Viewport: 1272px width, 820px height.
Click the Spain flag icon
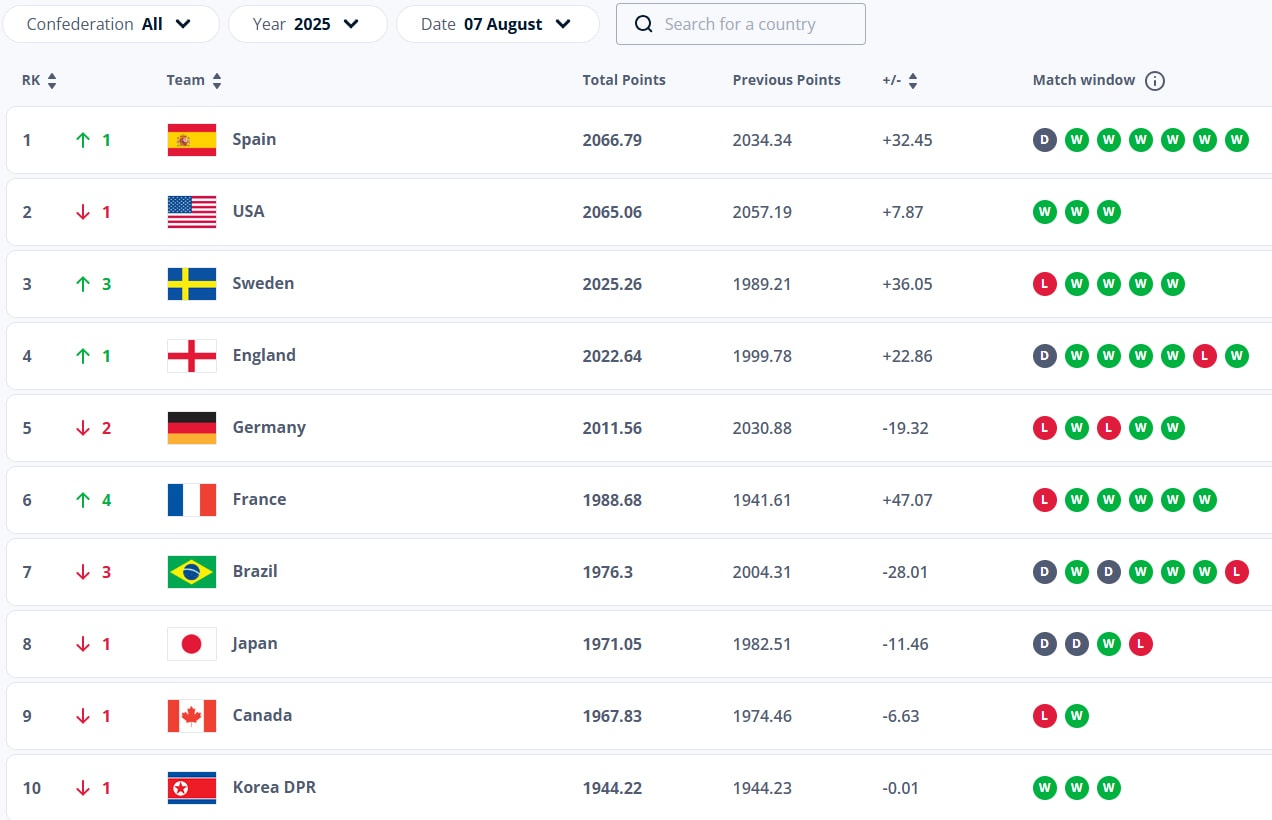click(192, 140)
